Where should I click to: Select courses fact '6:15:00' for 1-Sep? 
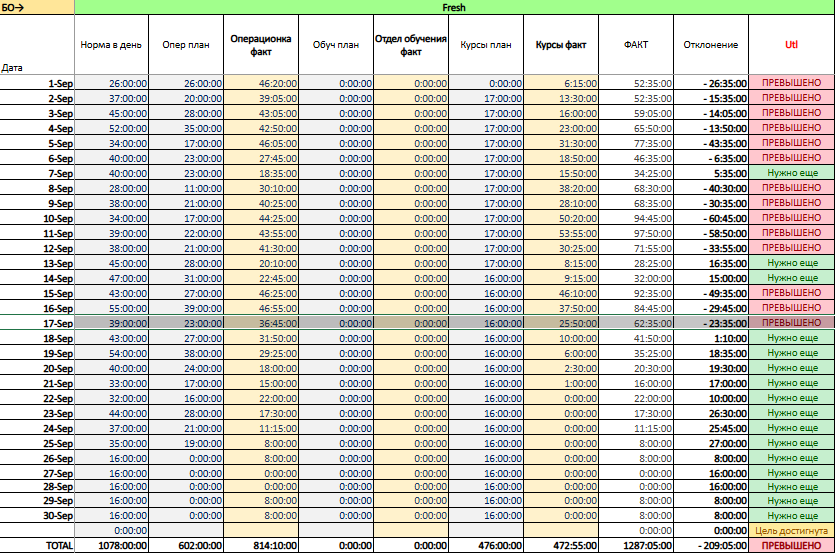tap(561, 83)
